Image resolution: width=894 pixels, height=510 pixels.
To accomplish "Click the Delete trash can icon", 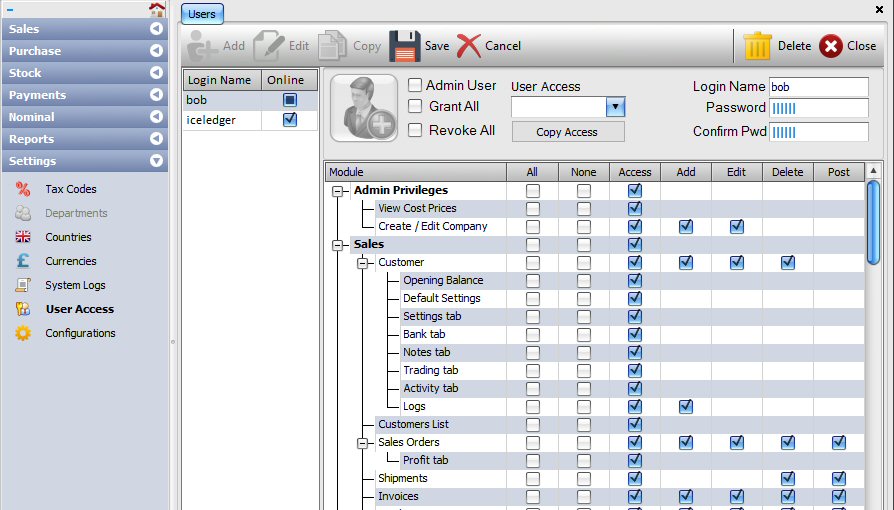I will pyautogui.click(x=757, y=46).
